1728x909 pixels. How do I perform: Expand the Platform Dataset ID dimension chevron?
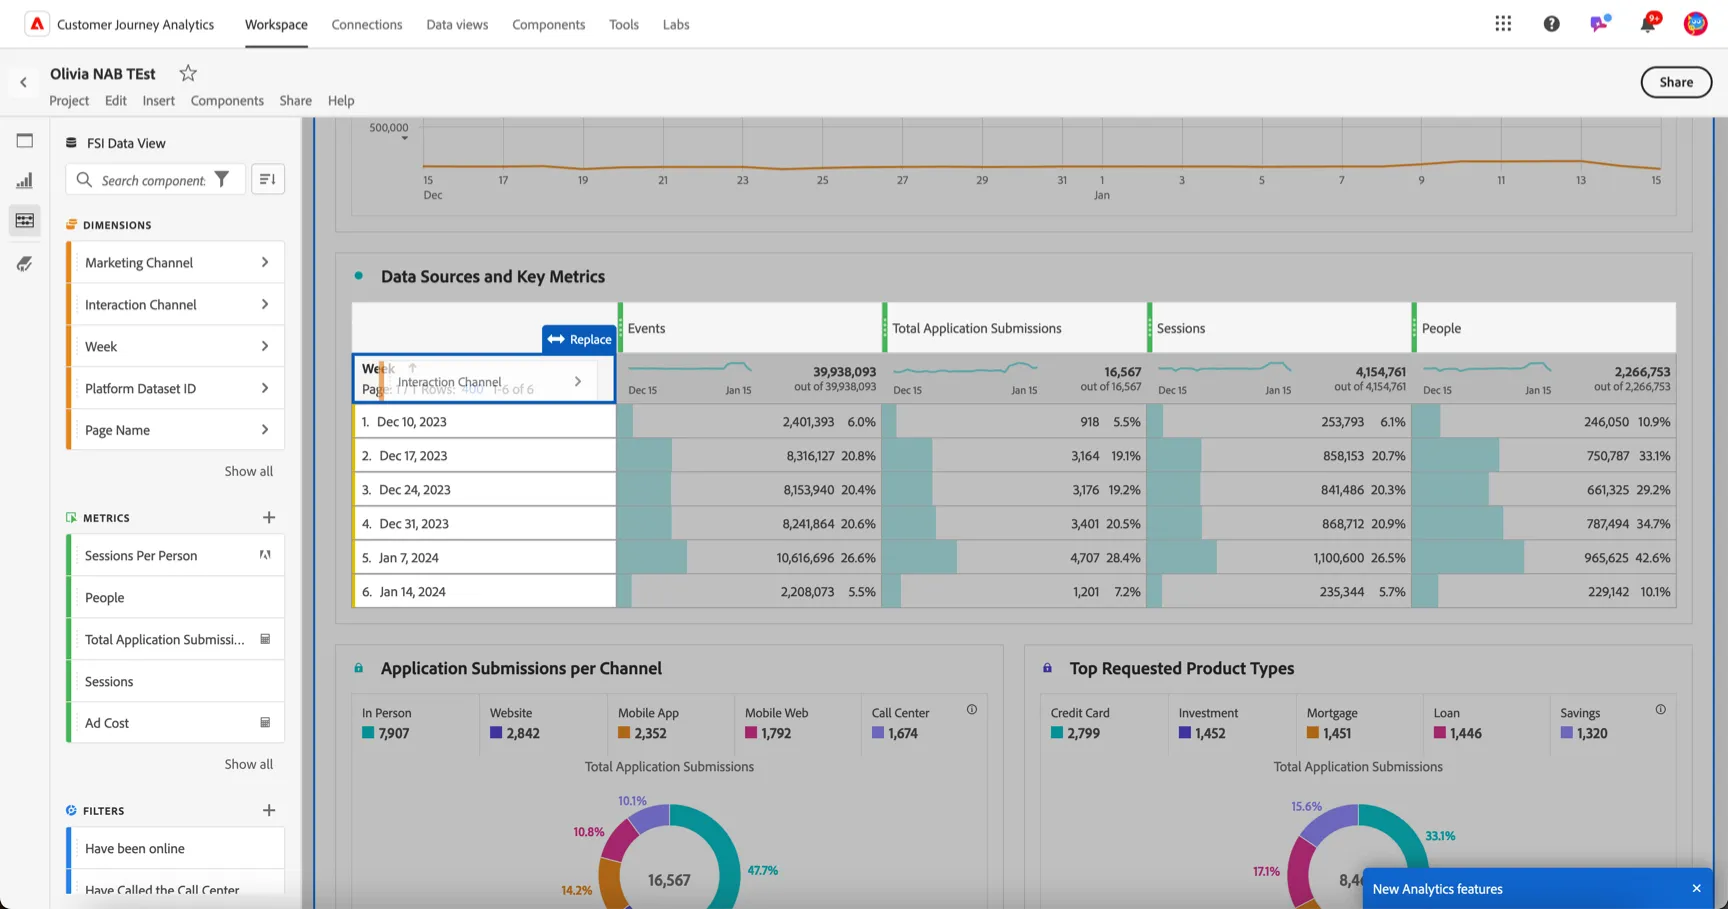click(x=265, y=388)
